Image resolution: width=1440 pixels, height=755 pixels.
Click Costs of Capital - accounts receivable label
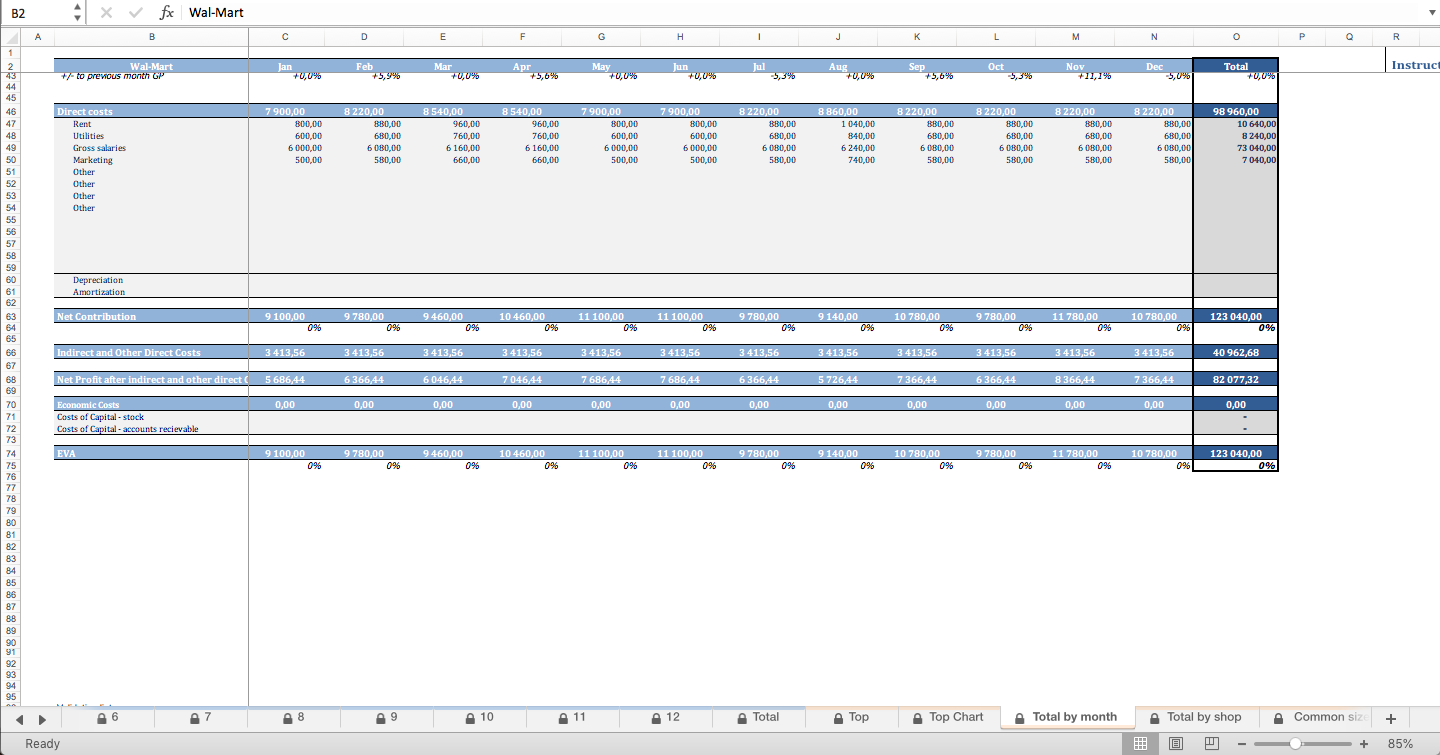click(x=127, y=429)
